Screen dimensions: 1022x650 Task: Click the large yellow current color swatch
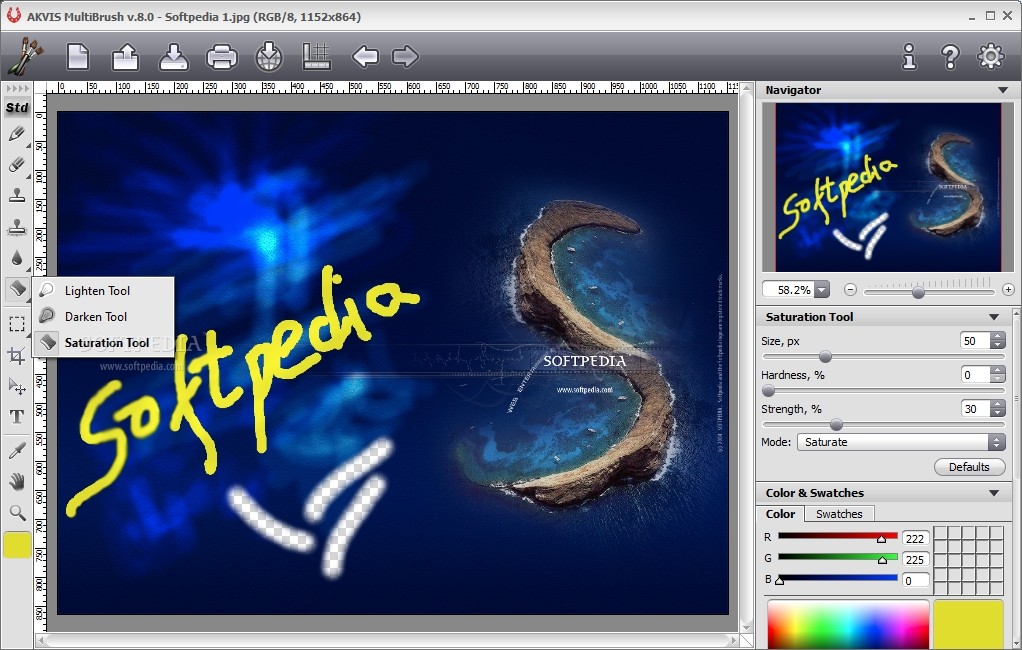coord(969,625)
